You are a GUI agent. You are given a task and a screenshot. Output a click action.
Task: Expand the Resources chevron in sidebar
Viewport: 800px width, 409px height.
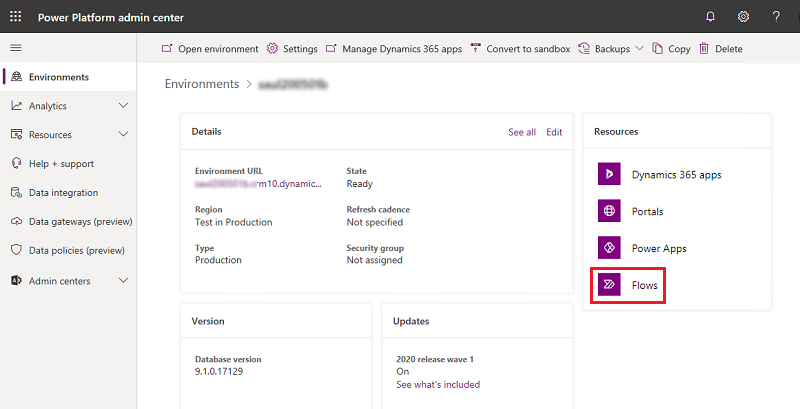coord(123,135)
